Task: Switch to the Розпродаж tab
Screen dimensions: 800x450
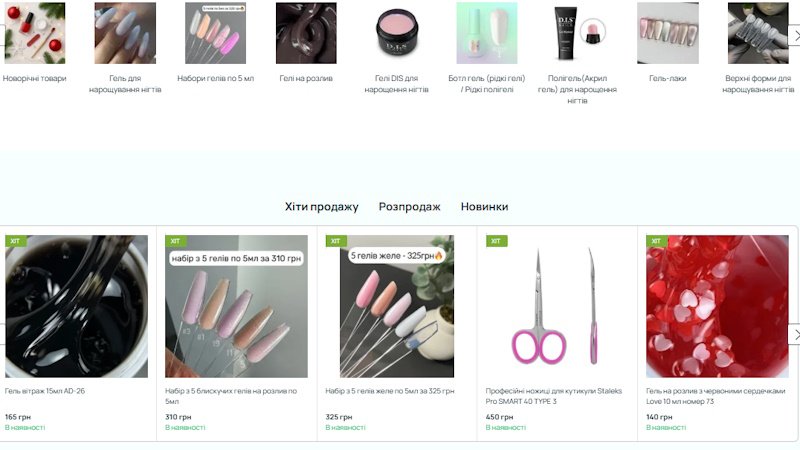Action: [409, 207]
